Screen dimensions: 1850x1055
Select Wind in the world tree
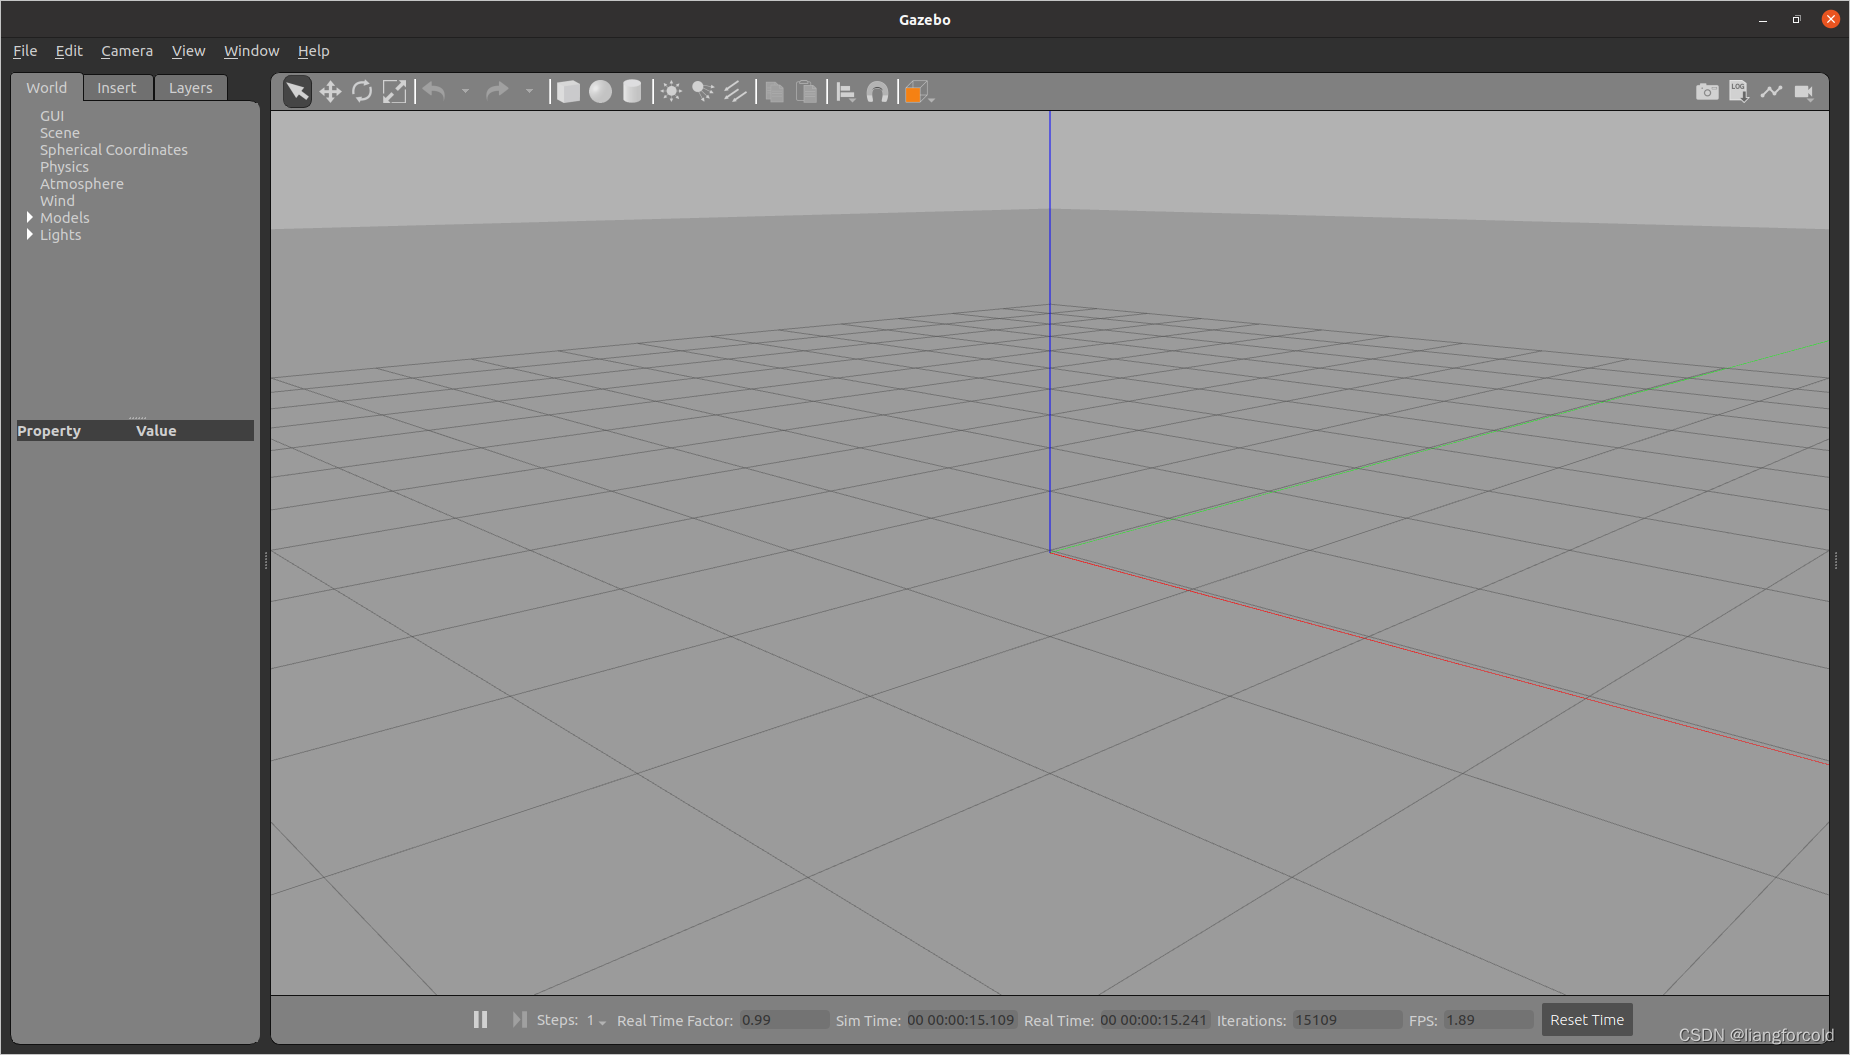(57, 201)
